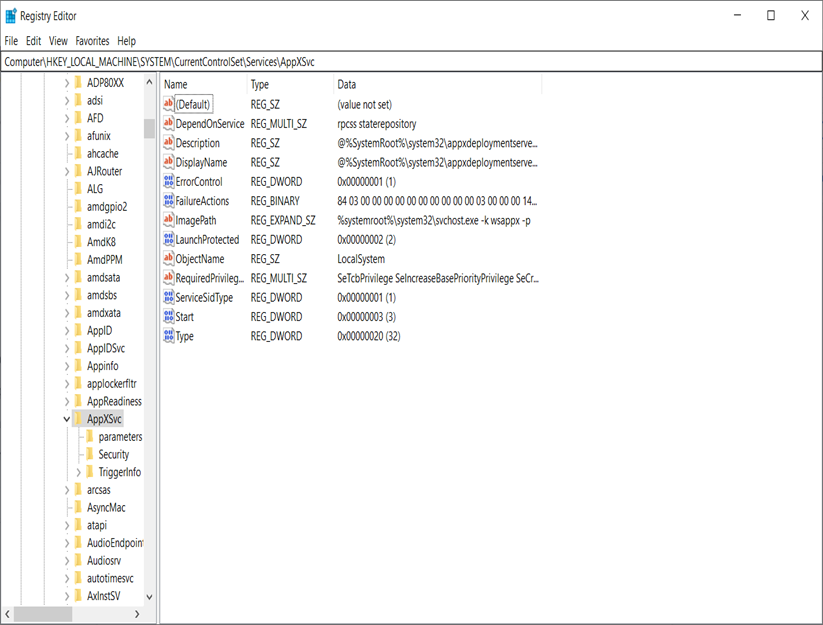823x625 pixels.
Task: Click the DWORD icon beside LaunchProtected
Action: click(x=168, y=239)
